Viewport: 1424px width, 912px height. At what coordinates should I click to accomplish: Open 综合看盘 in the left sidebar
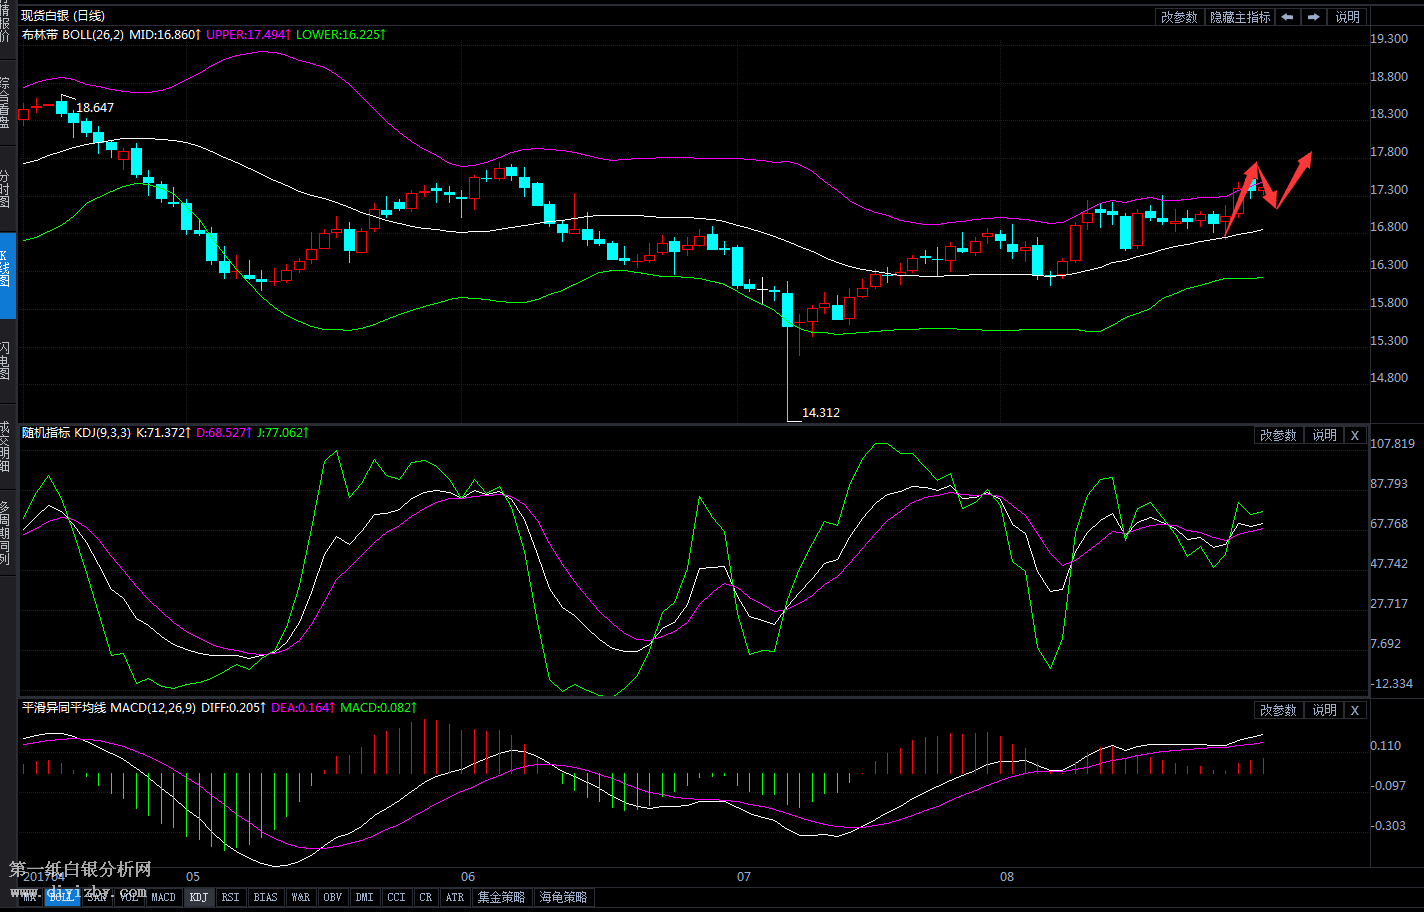tap(7, 102)
